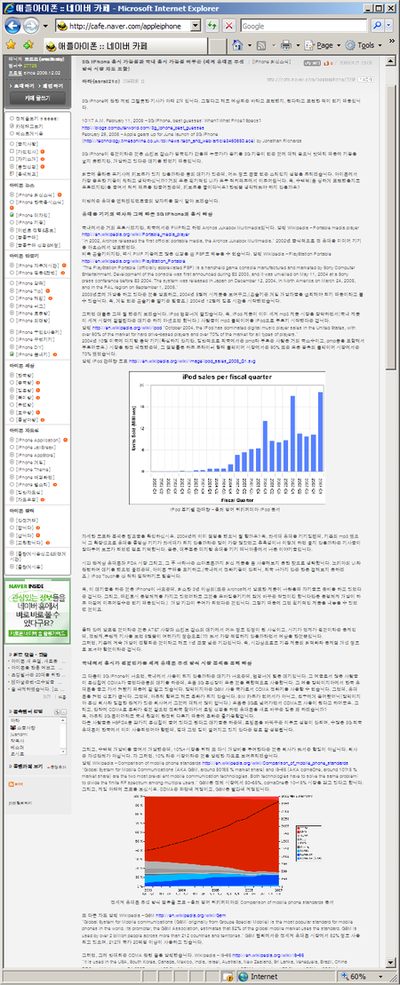Screen dimensions: 400x985
Task: Open the [iPhone Application] board in sidebar
Action: tap(38, 440)
